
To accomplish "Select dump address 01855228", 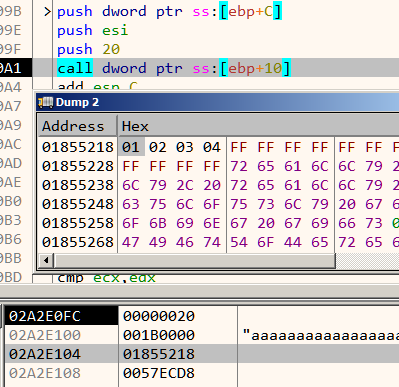I will tap(78, 166).
